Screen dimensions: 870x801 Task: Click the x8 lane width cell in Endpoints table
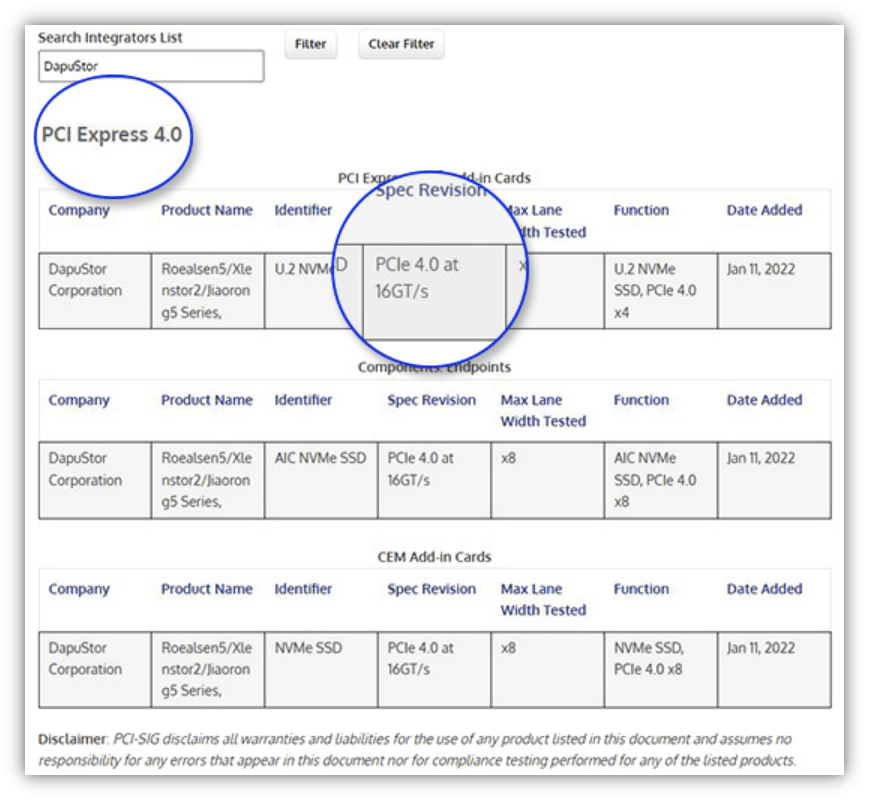click(x=510, y=458)
